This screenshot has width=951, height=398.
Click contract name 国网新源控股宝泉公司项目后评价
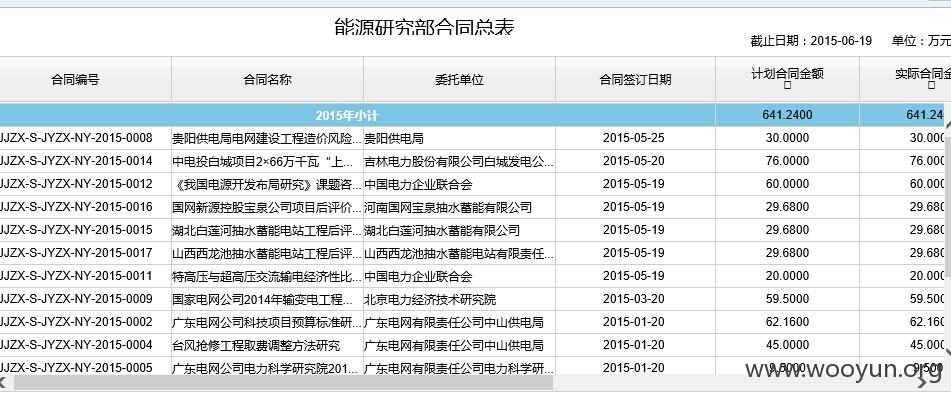[x=267, y=207]
